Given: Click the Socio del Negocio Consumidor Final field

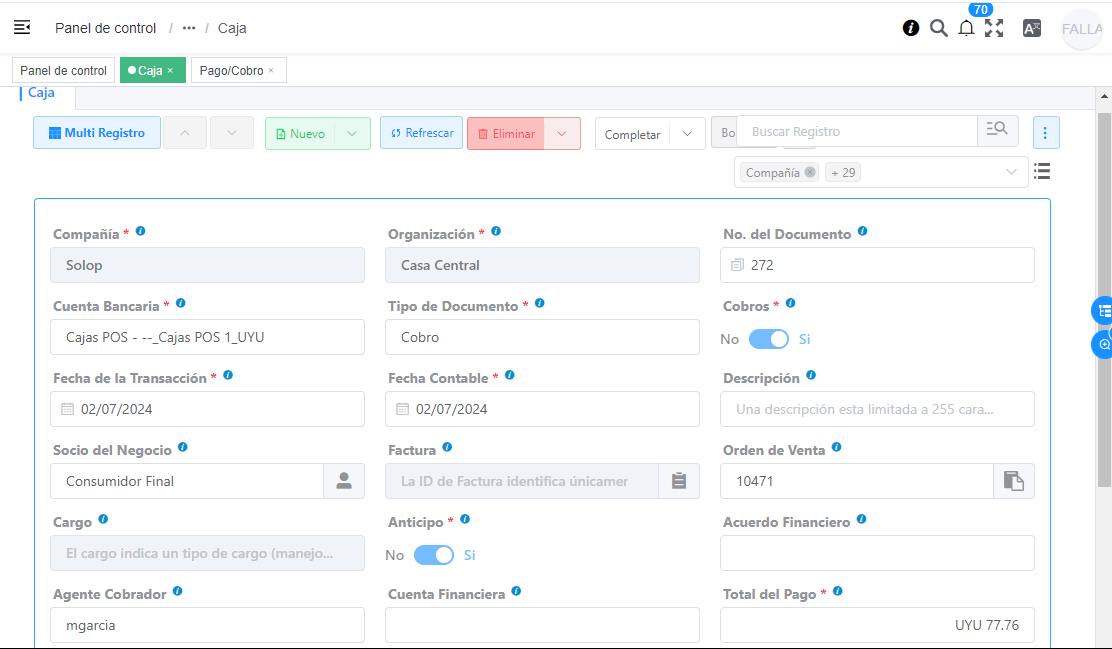Looking at the screenshot, I should coord(187,481).
